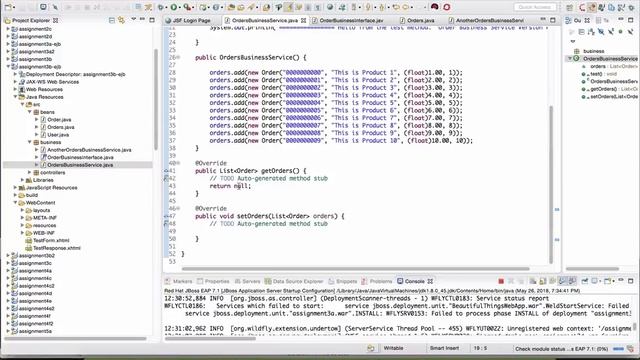Click the icon left of Writable in status bar
The height and width of the screenshot is (360, 640).
pos(371,348)
